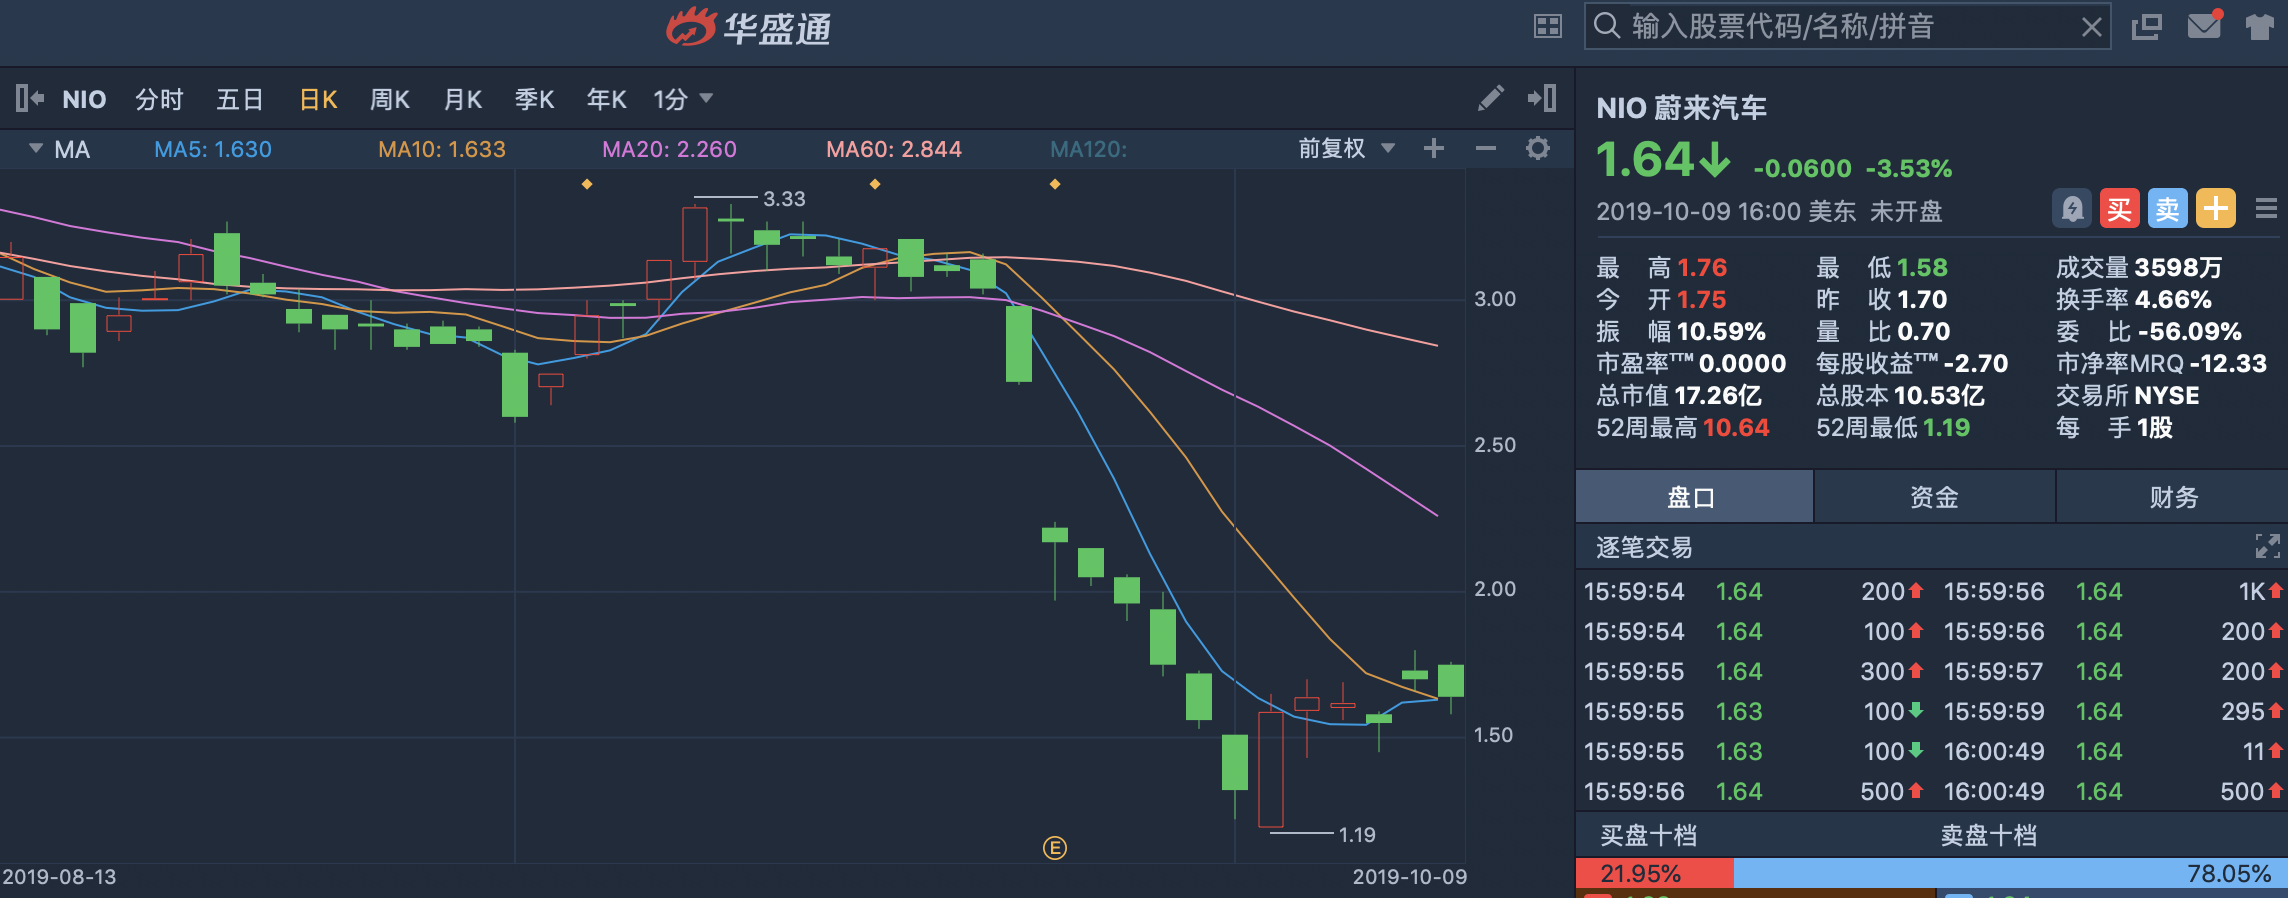2288x898 pixels.
Task: Zoom in chart with plus icon
Action: tap(1434, 149)
